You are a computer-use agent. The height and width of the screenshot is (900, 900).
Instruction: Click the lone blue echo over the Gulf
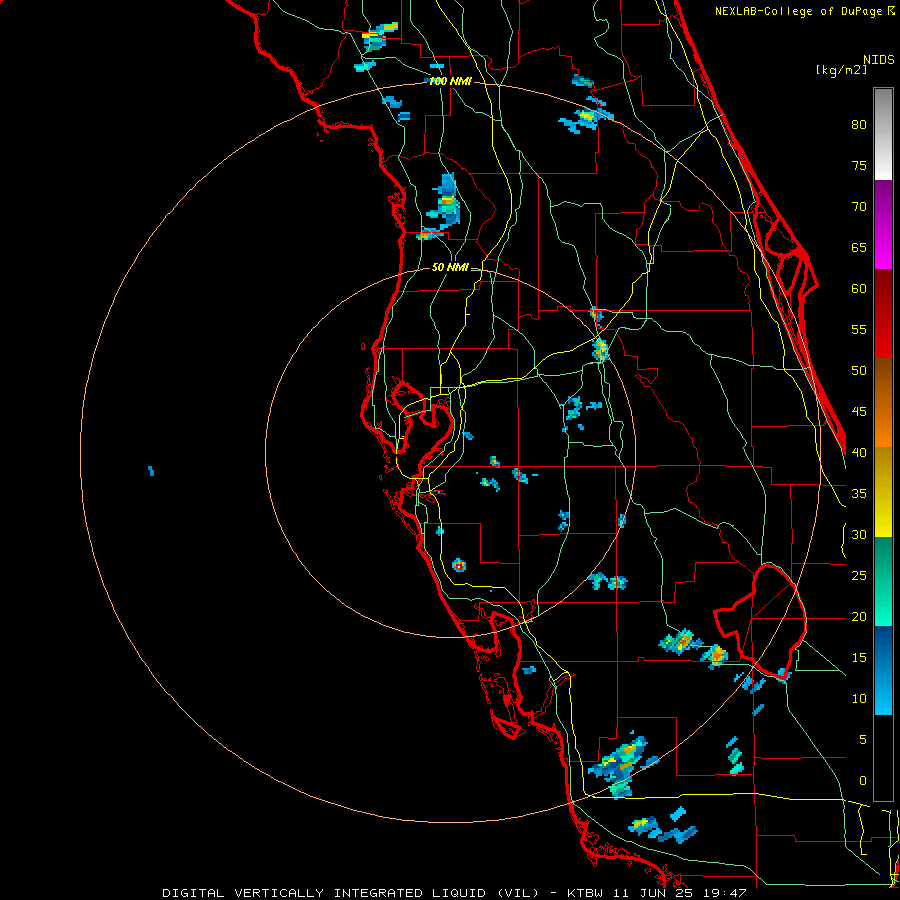150,471
